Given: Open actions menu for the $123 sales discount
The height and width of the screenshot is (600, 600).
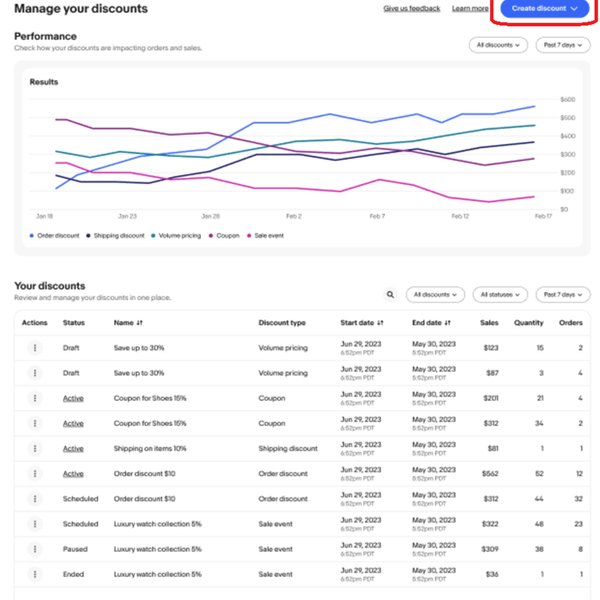Looking at the screenshot, I should click(x=35, y=348).
